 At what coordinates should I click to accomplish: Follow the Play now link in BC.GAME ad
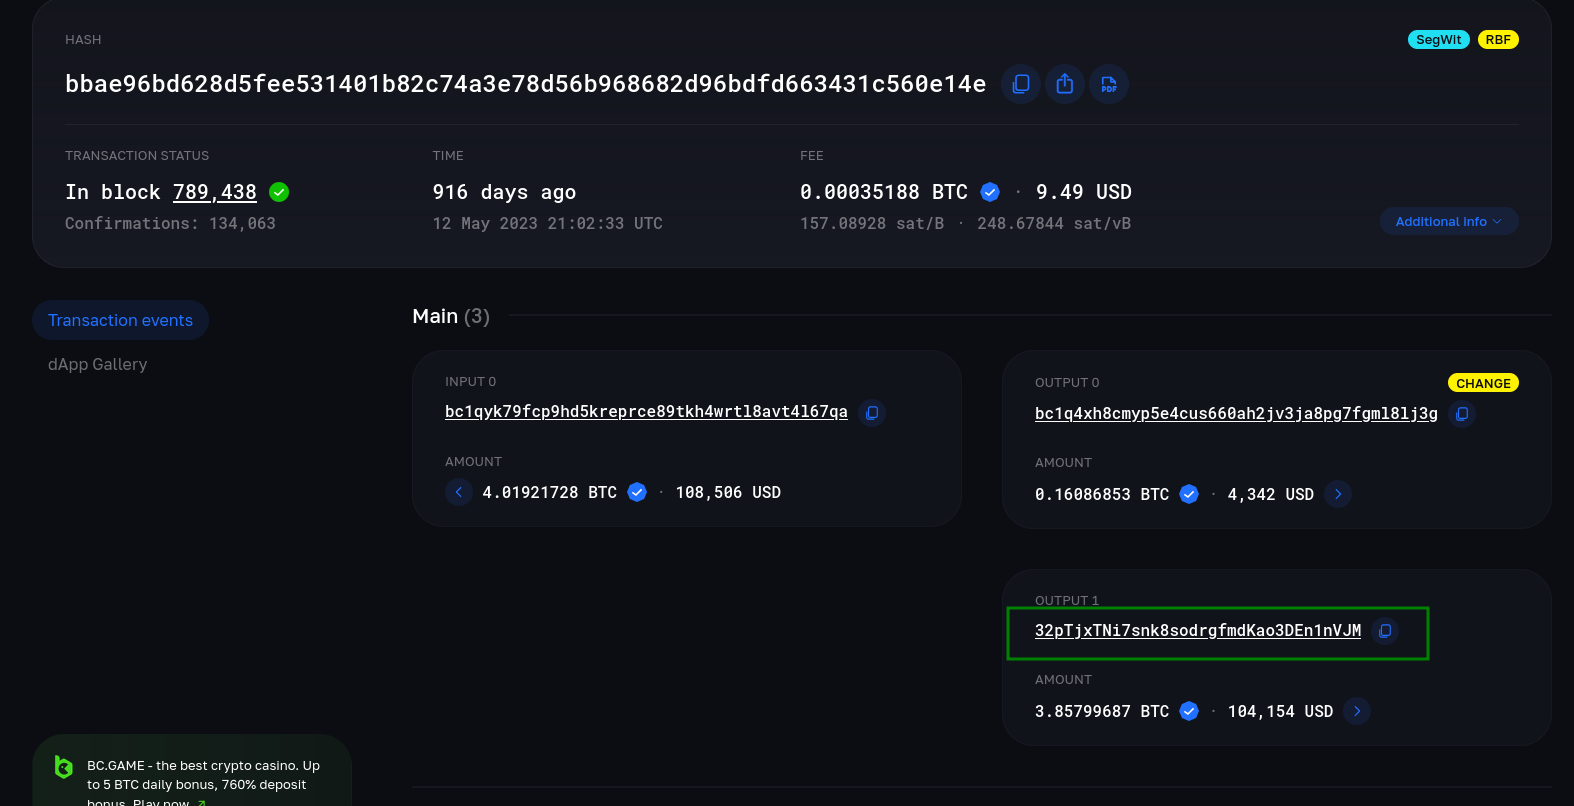(x=163, y=802)
